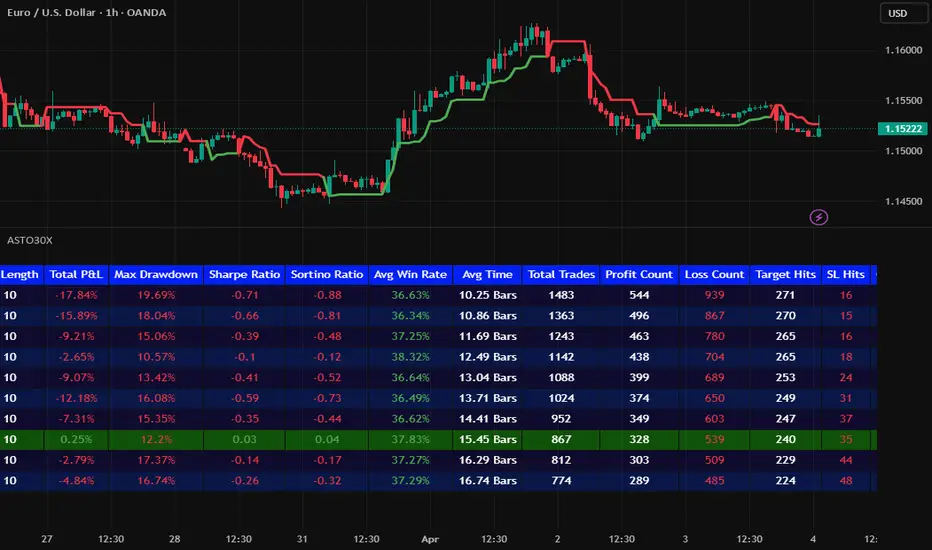Click the Avg Time column header
This screenshot has width=932, height=550.
pyautogui.click(x=487, y=275)
